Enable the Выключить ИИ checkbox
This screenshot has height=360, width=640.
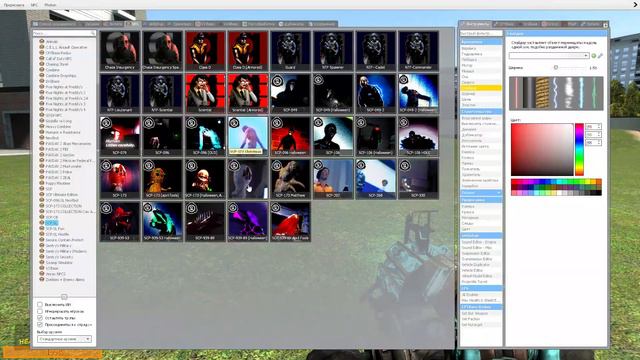click(x=40, y=304)
